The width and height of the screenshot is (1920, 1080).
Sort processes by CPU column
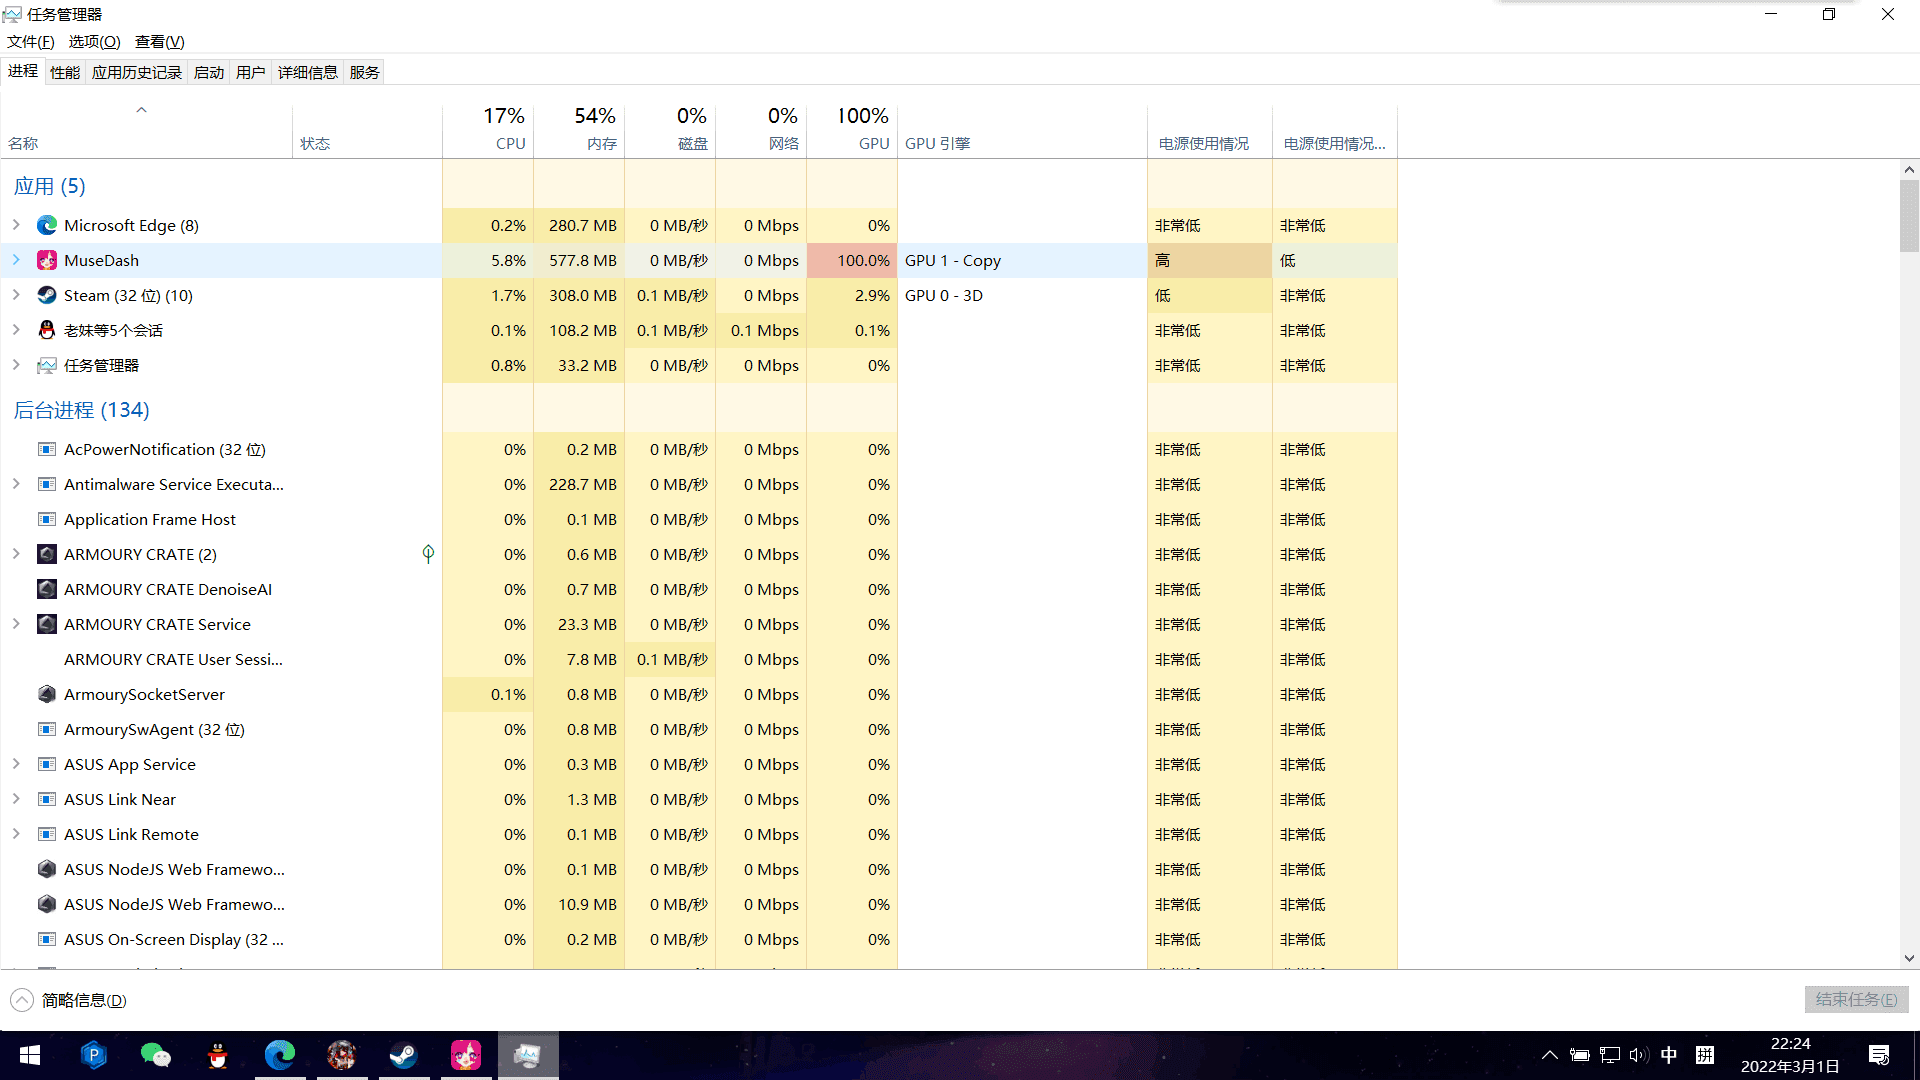(x=488, y=130)
